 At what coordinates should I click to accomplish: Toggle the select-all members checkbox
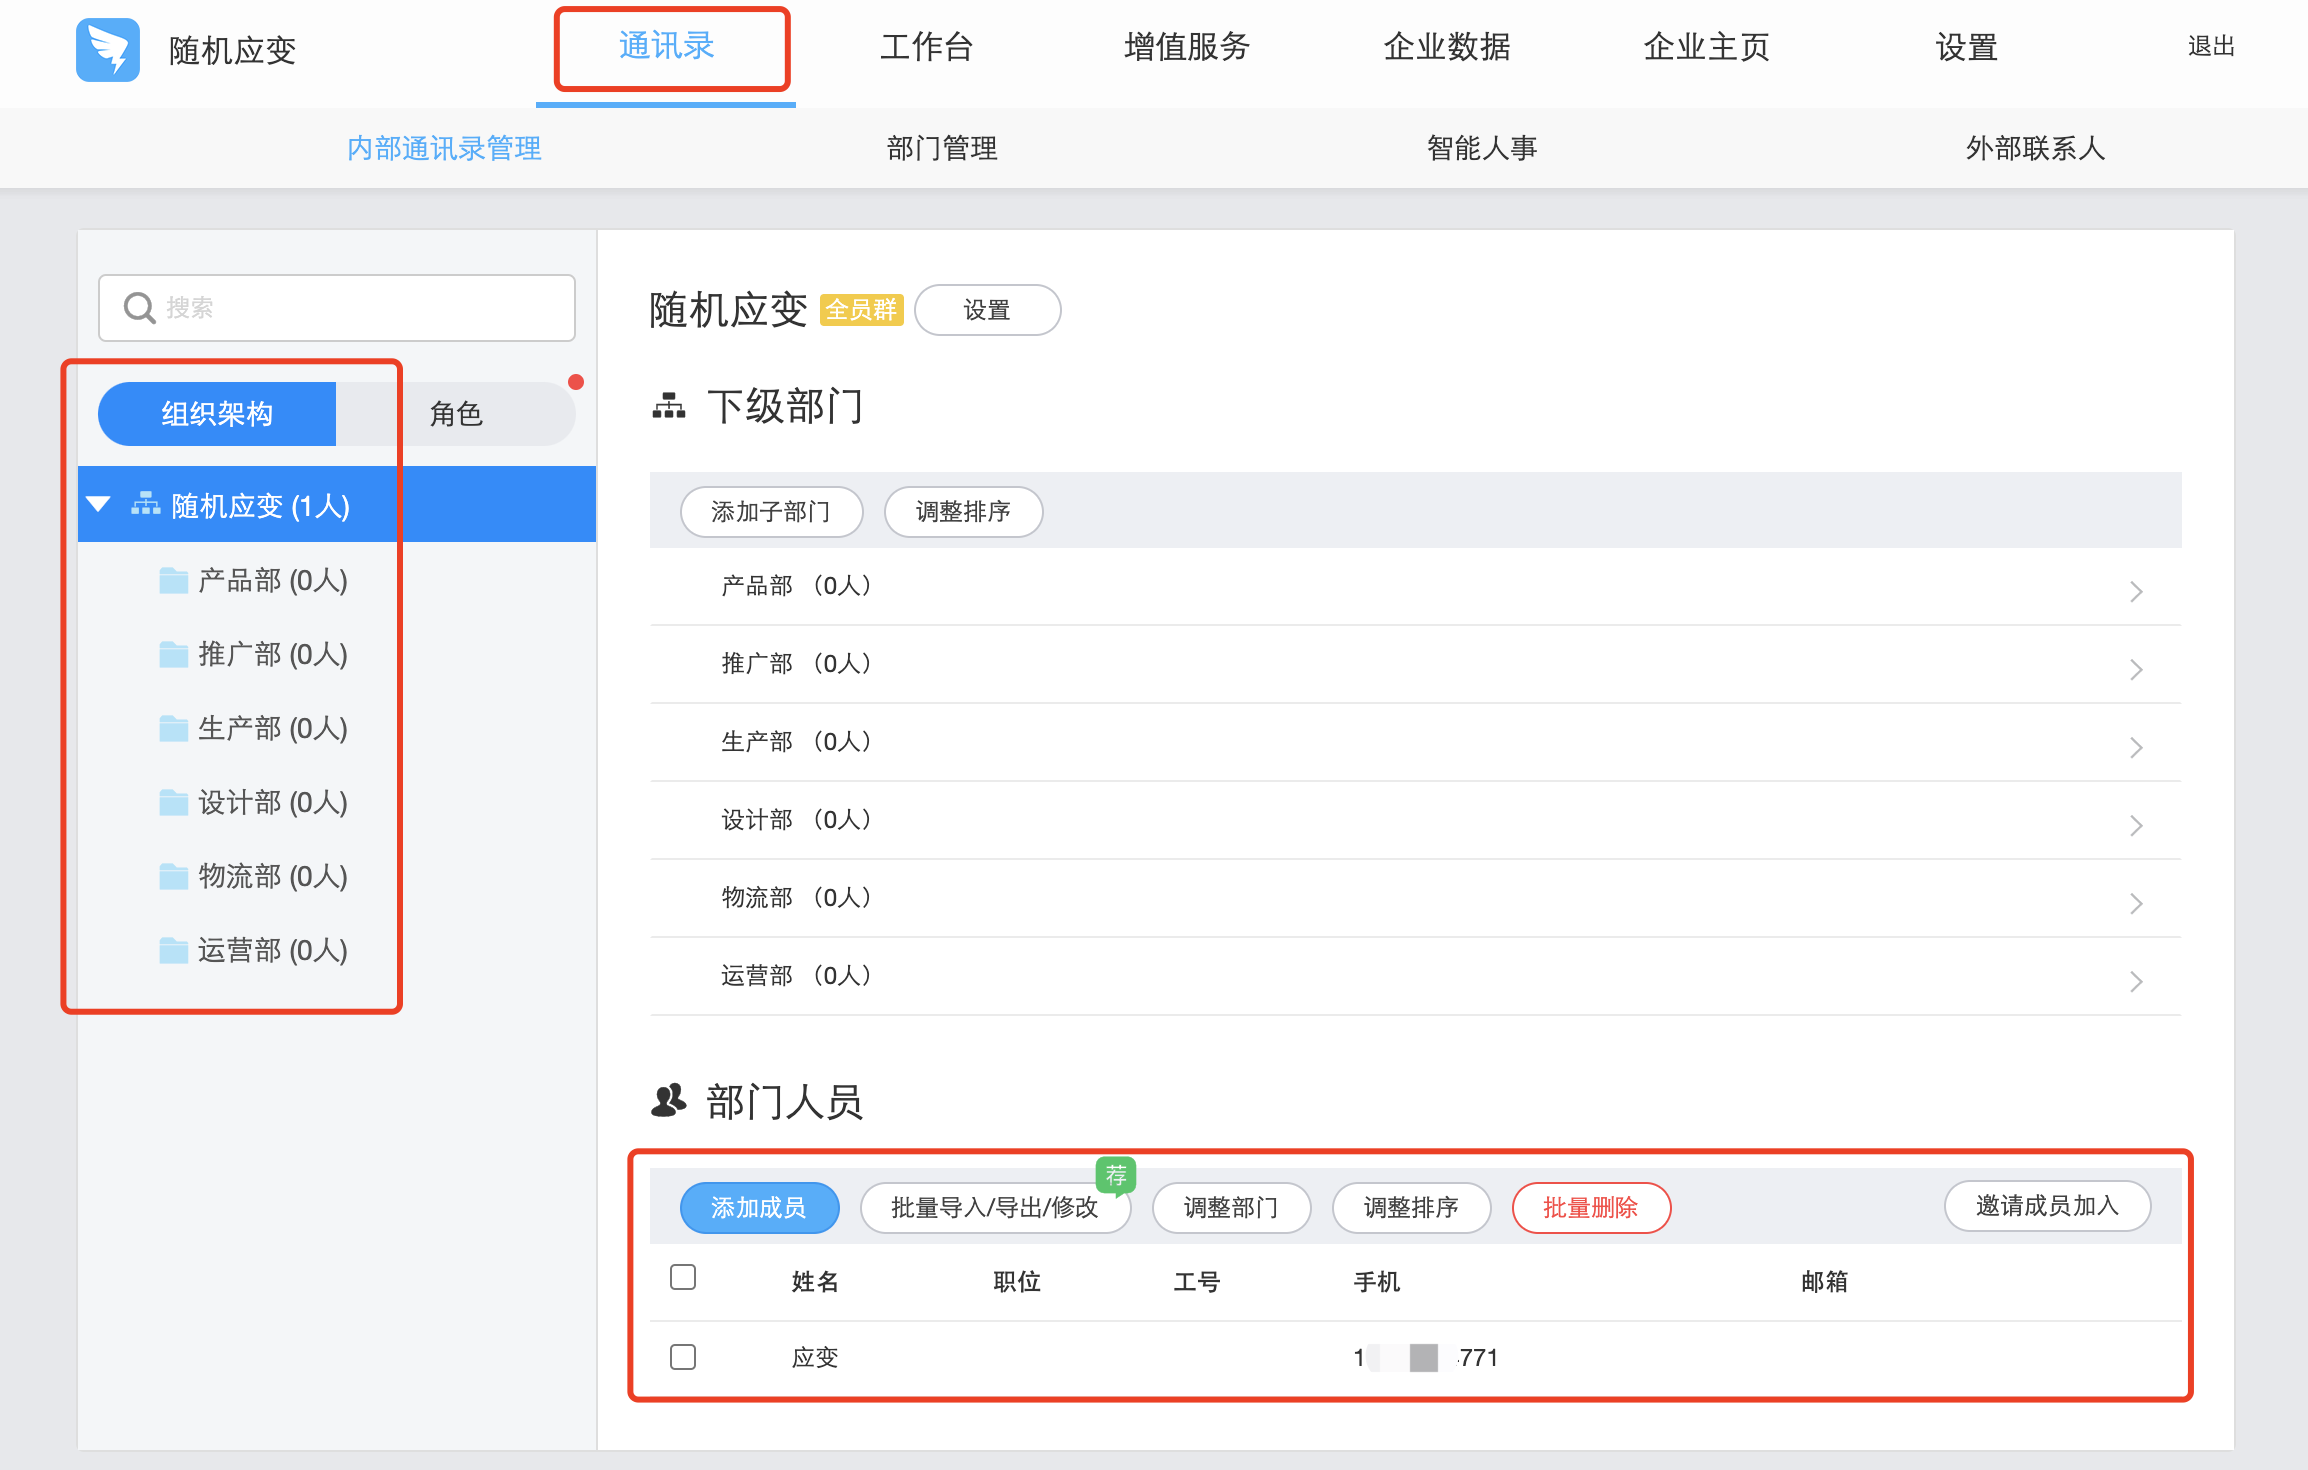tap(683, 1278)
